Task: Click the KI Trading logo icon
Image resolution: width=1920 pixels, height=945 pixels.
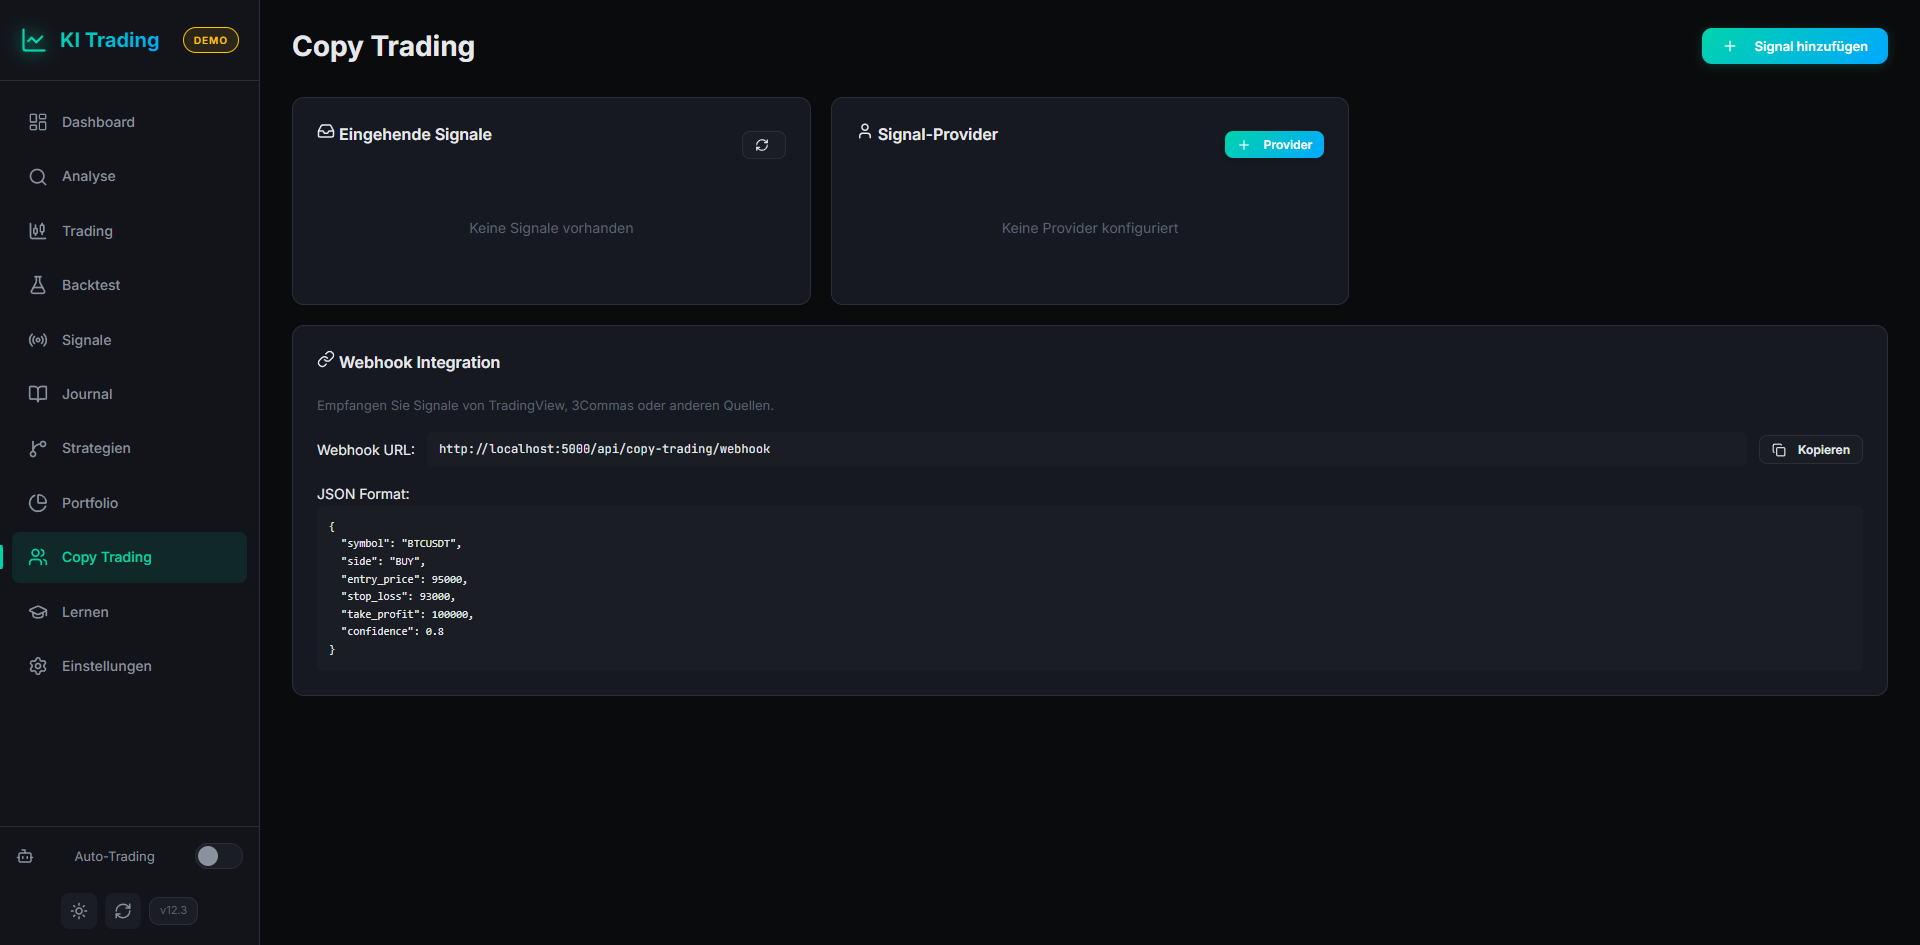Action: point(34,40)
